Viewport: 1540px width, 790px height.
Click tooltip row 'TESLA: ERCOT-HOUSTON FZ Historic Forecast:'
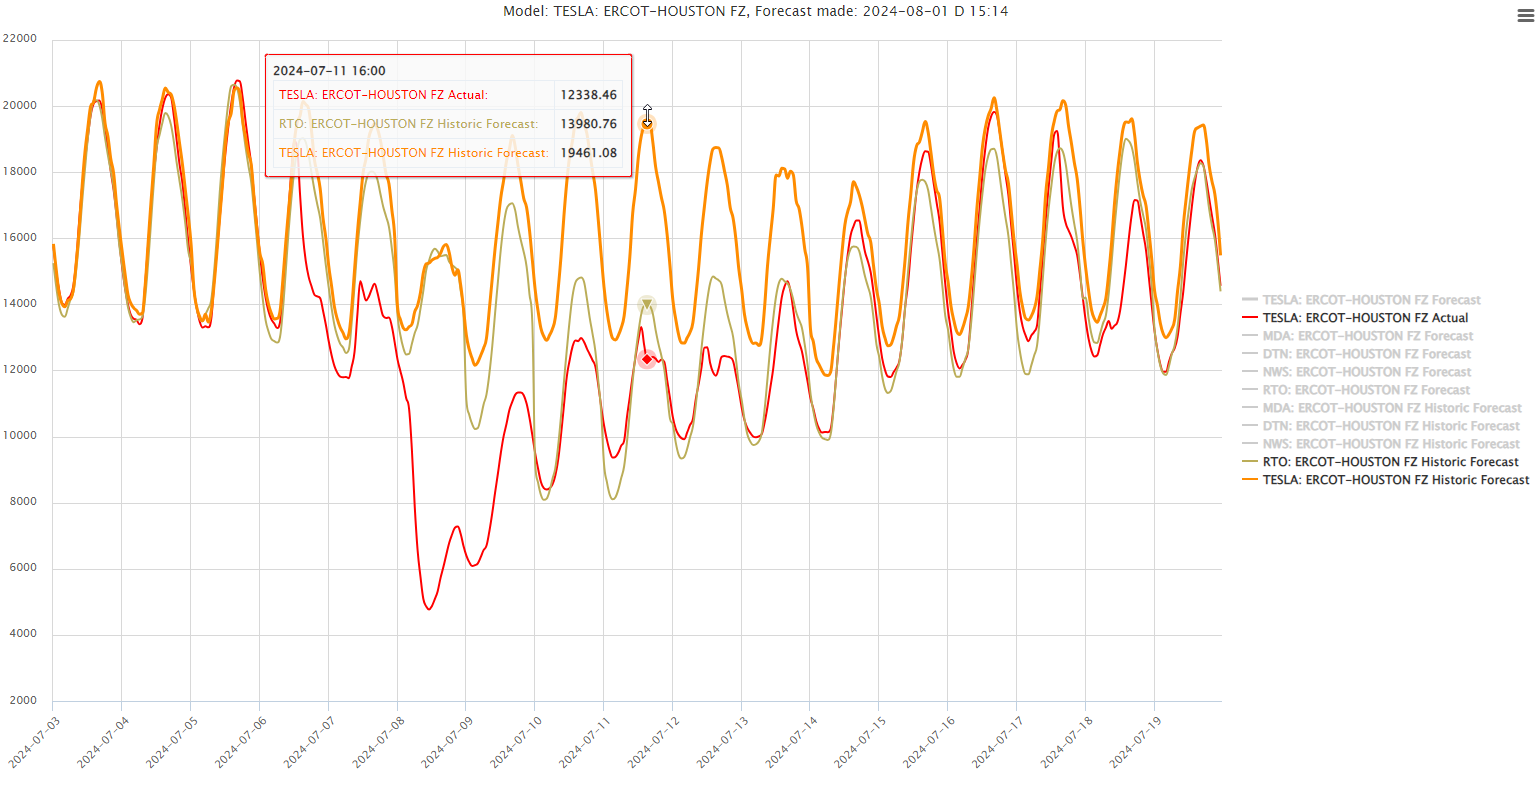448,153
